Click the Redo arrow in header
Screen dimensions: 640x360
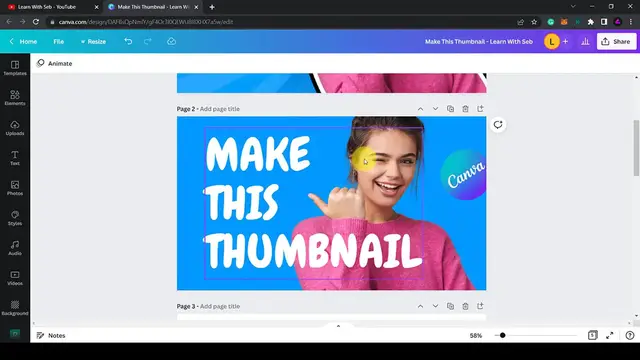[x=148, y=41]
